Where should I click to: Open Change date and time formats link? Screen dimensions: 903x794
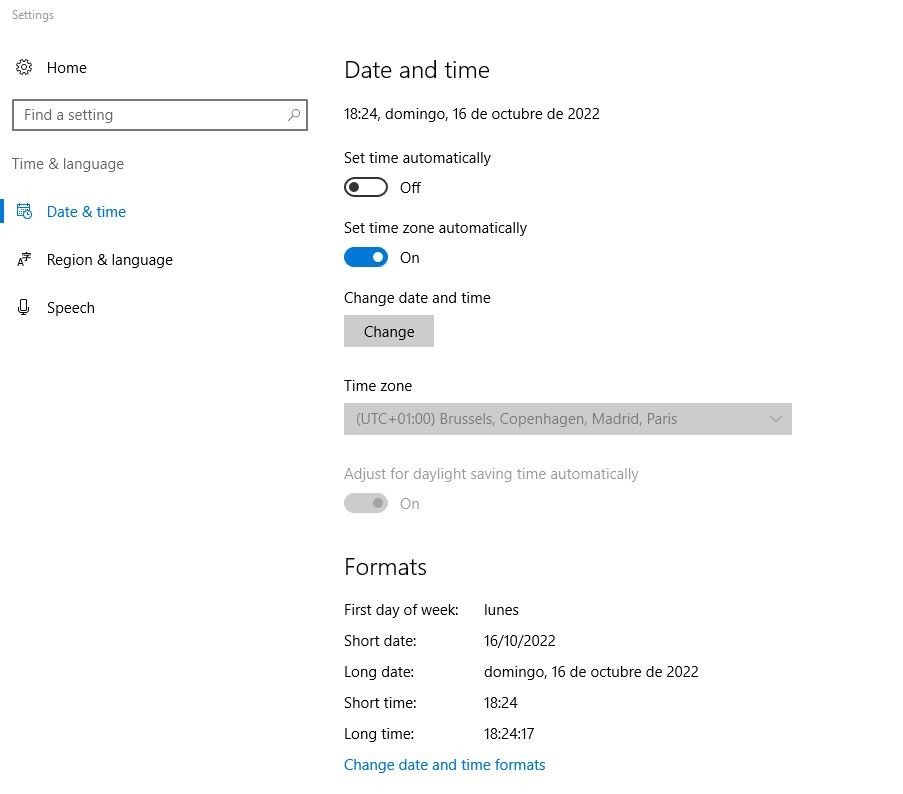coord(445,765)
